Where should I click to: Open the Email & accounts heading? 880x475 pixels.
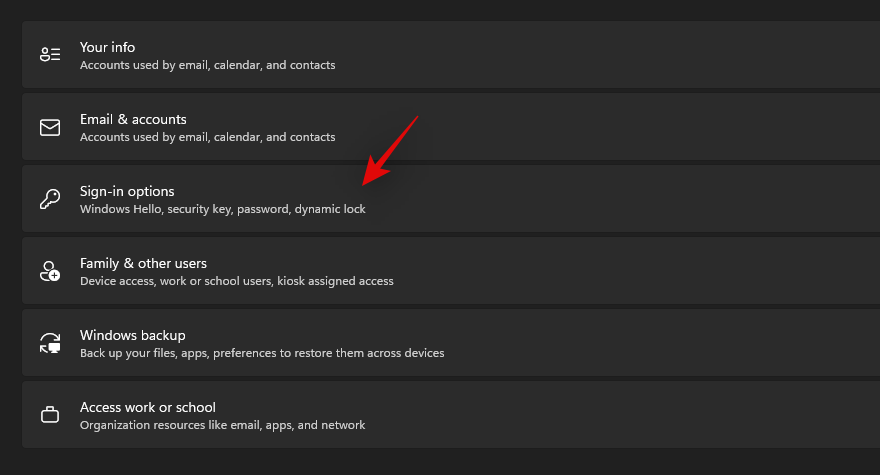coord(133,119)
